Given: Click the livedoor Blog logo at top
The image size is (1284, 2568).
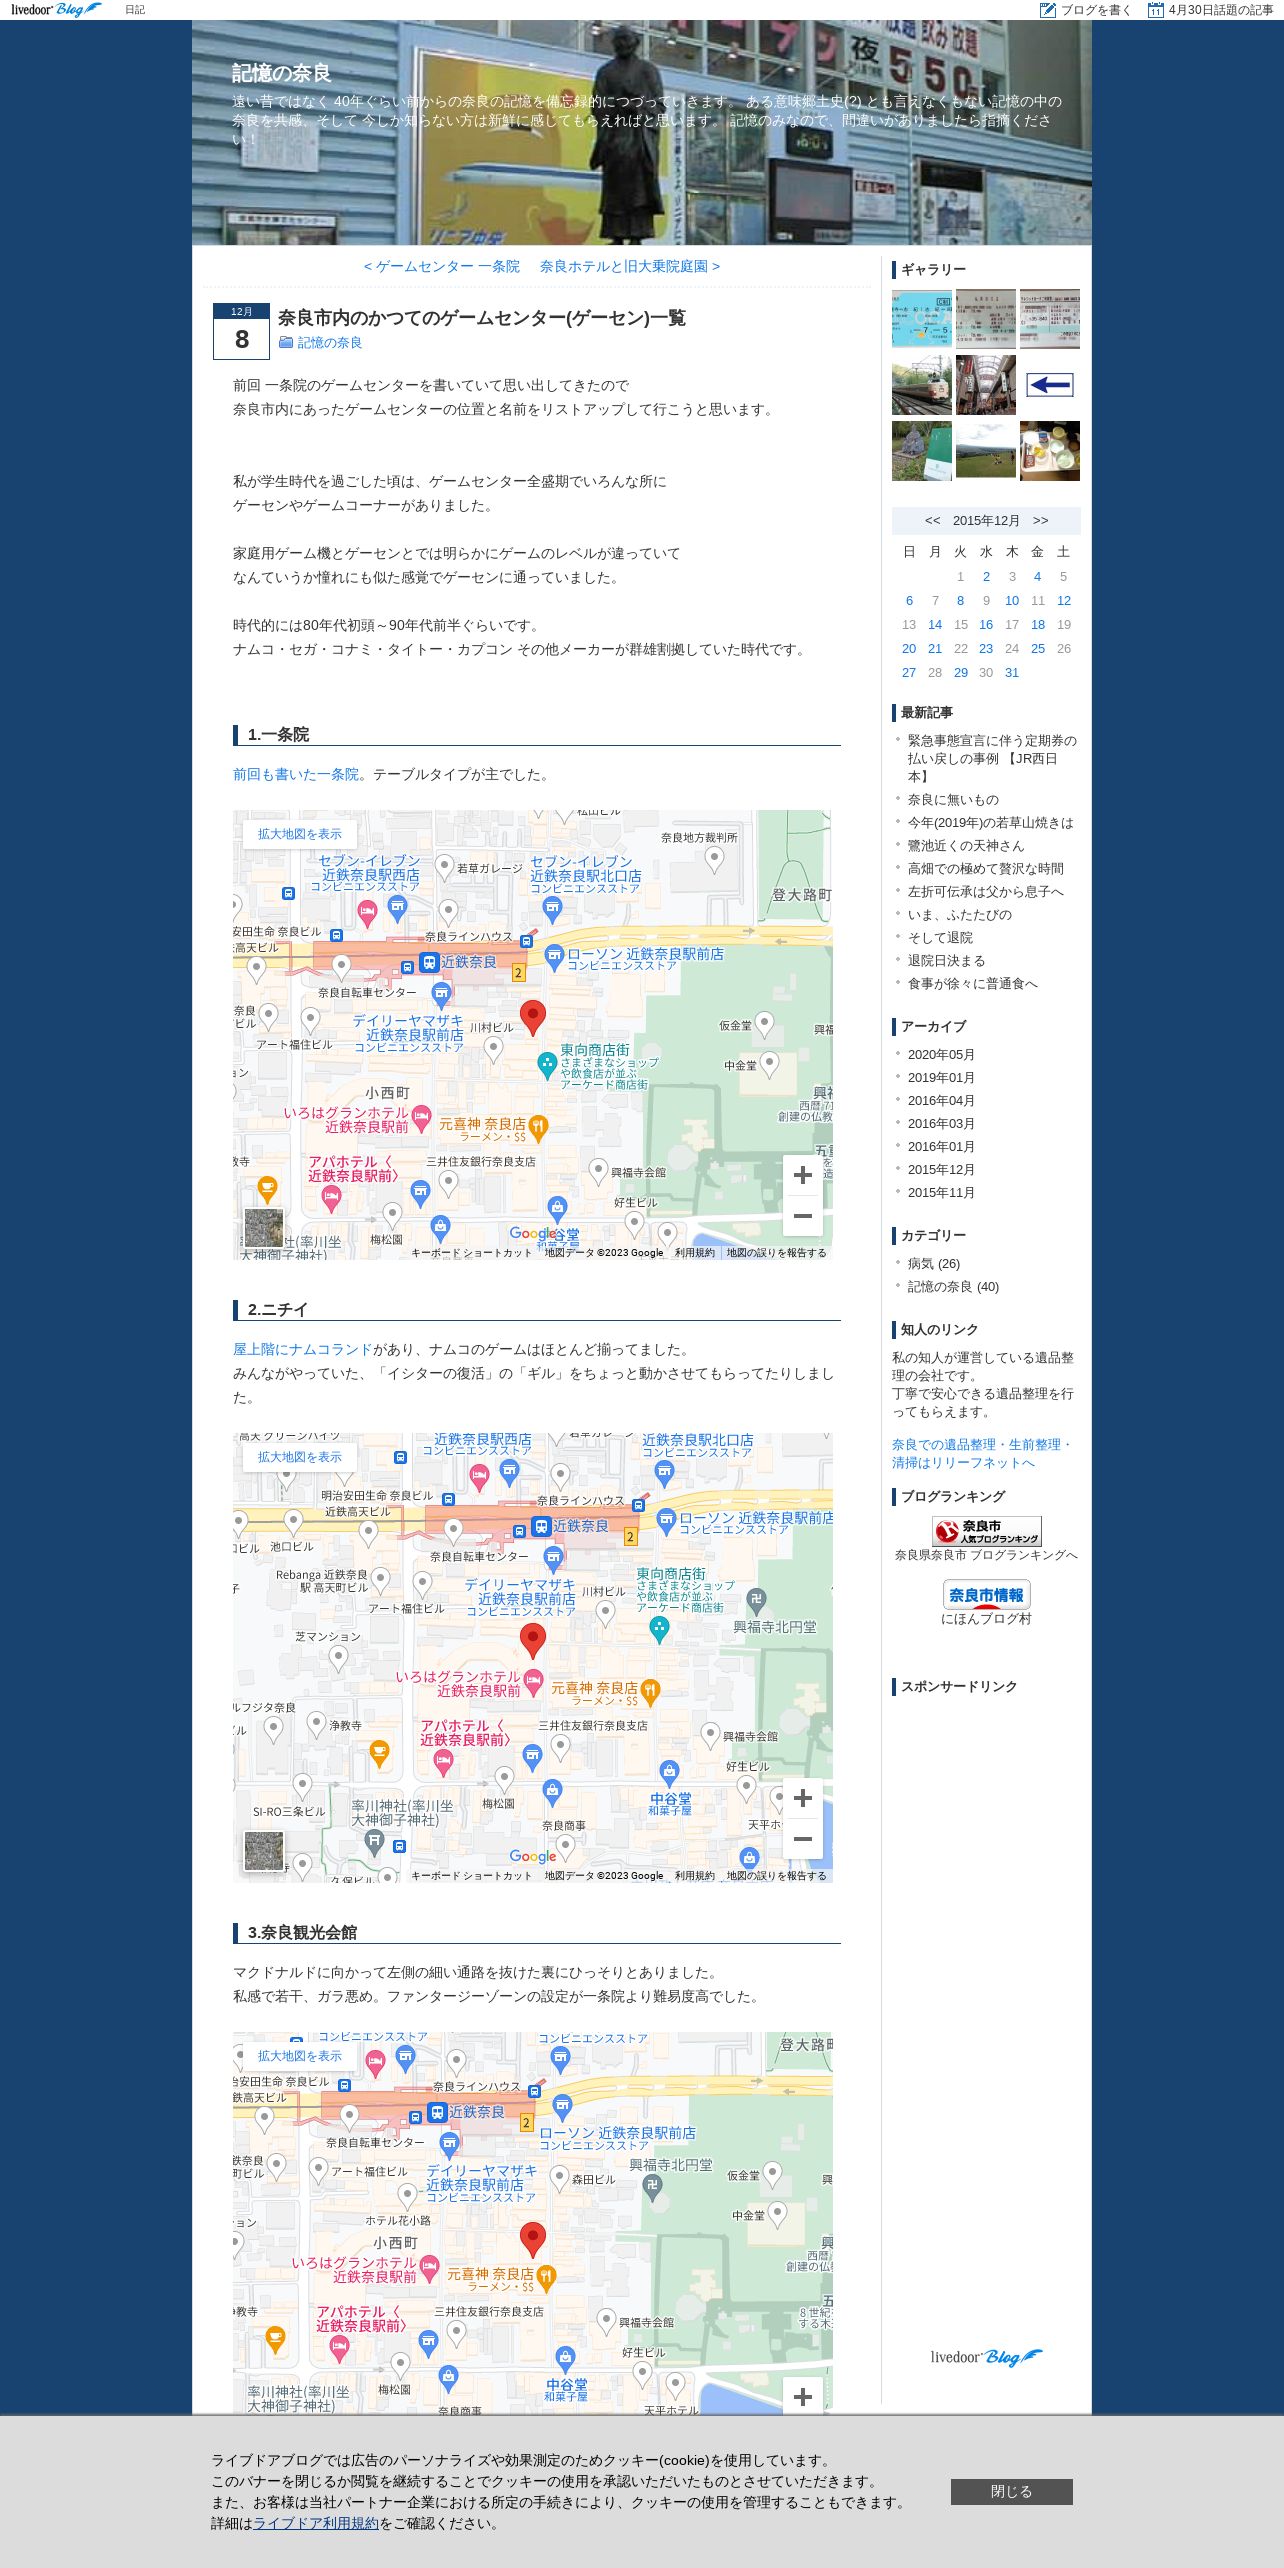Looking at the screenshot, I should 56,9.
